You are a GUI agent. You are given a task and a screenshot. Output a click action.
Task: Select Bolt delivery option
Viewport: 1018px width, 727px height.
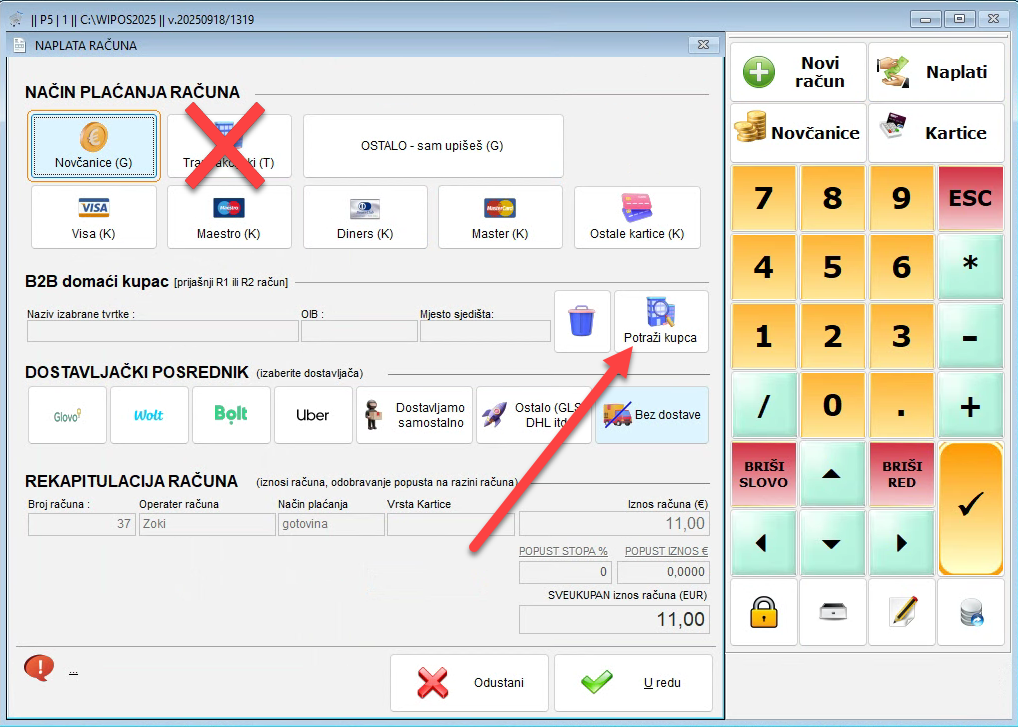(231, 415)
